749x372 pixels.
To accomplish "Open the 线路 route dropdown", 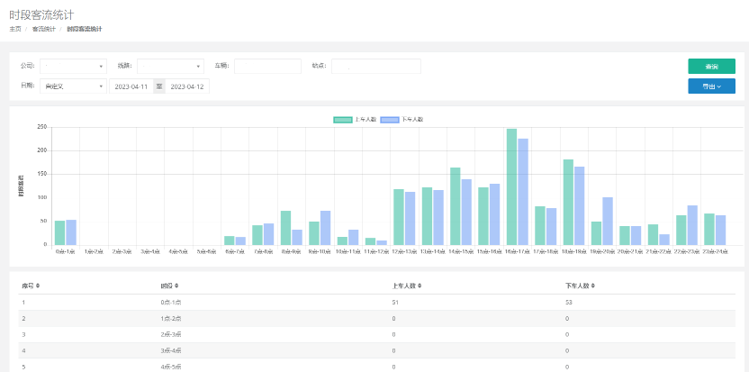I will pos(171,66).
